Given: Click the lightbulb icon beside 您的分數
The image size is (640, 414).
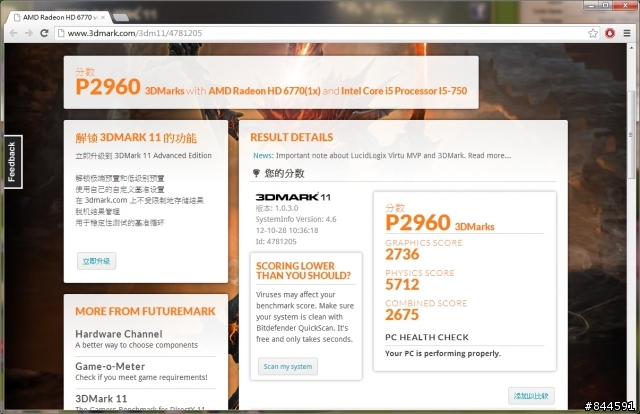Looking at the screenshot, I should (x=256, y=174).
